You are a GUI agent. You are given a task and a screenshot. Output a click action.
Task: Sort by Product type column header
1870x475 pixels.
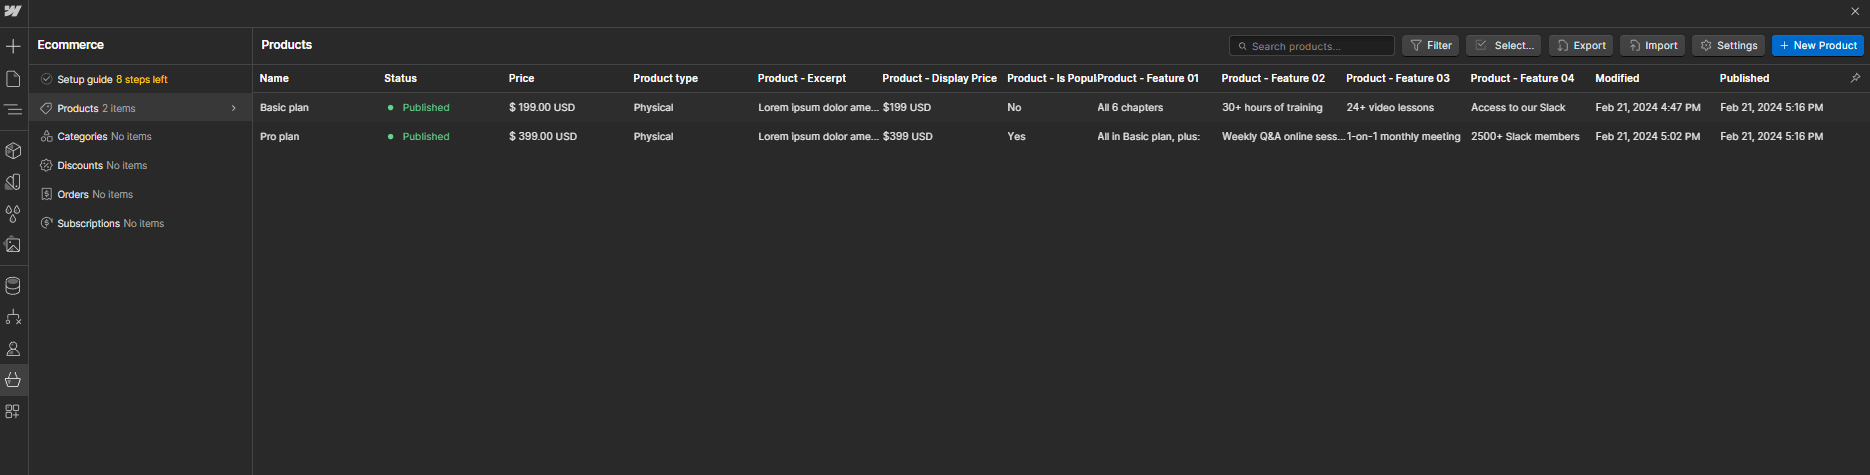coord(665,78)
